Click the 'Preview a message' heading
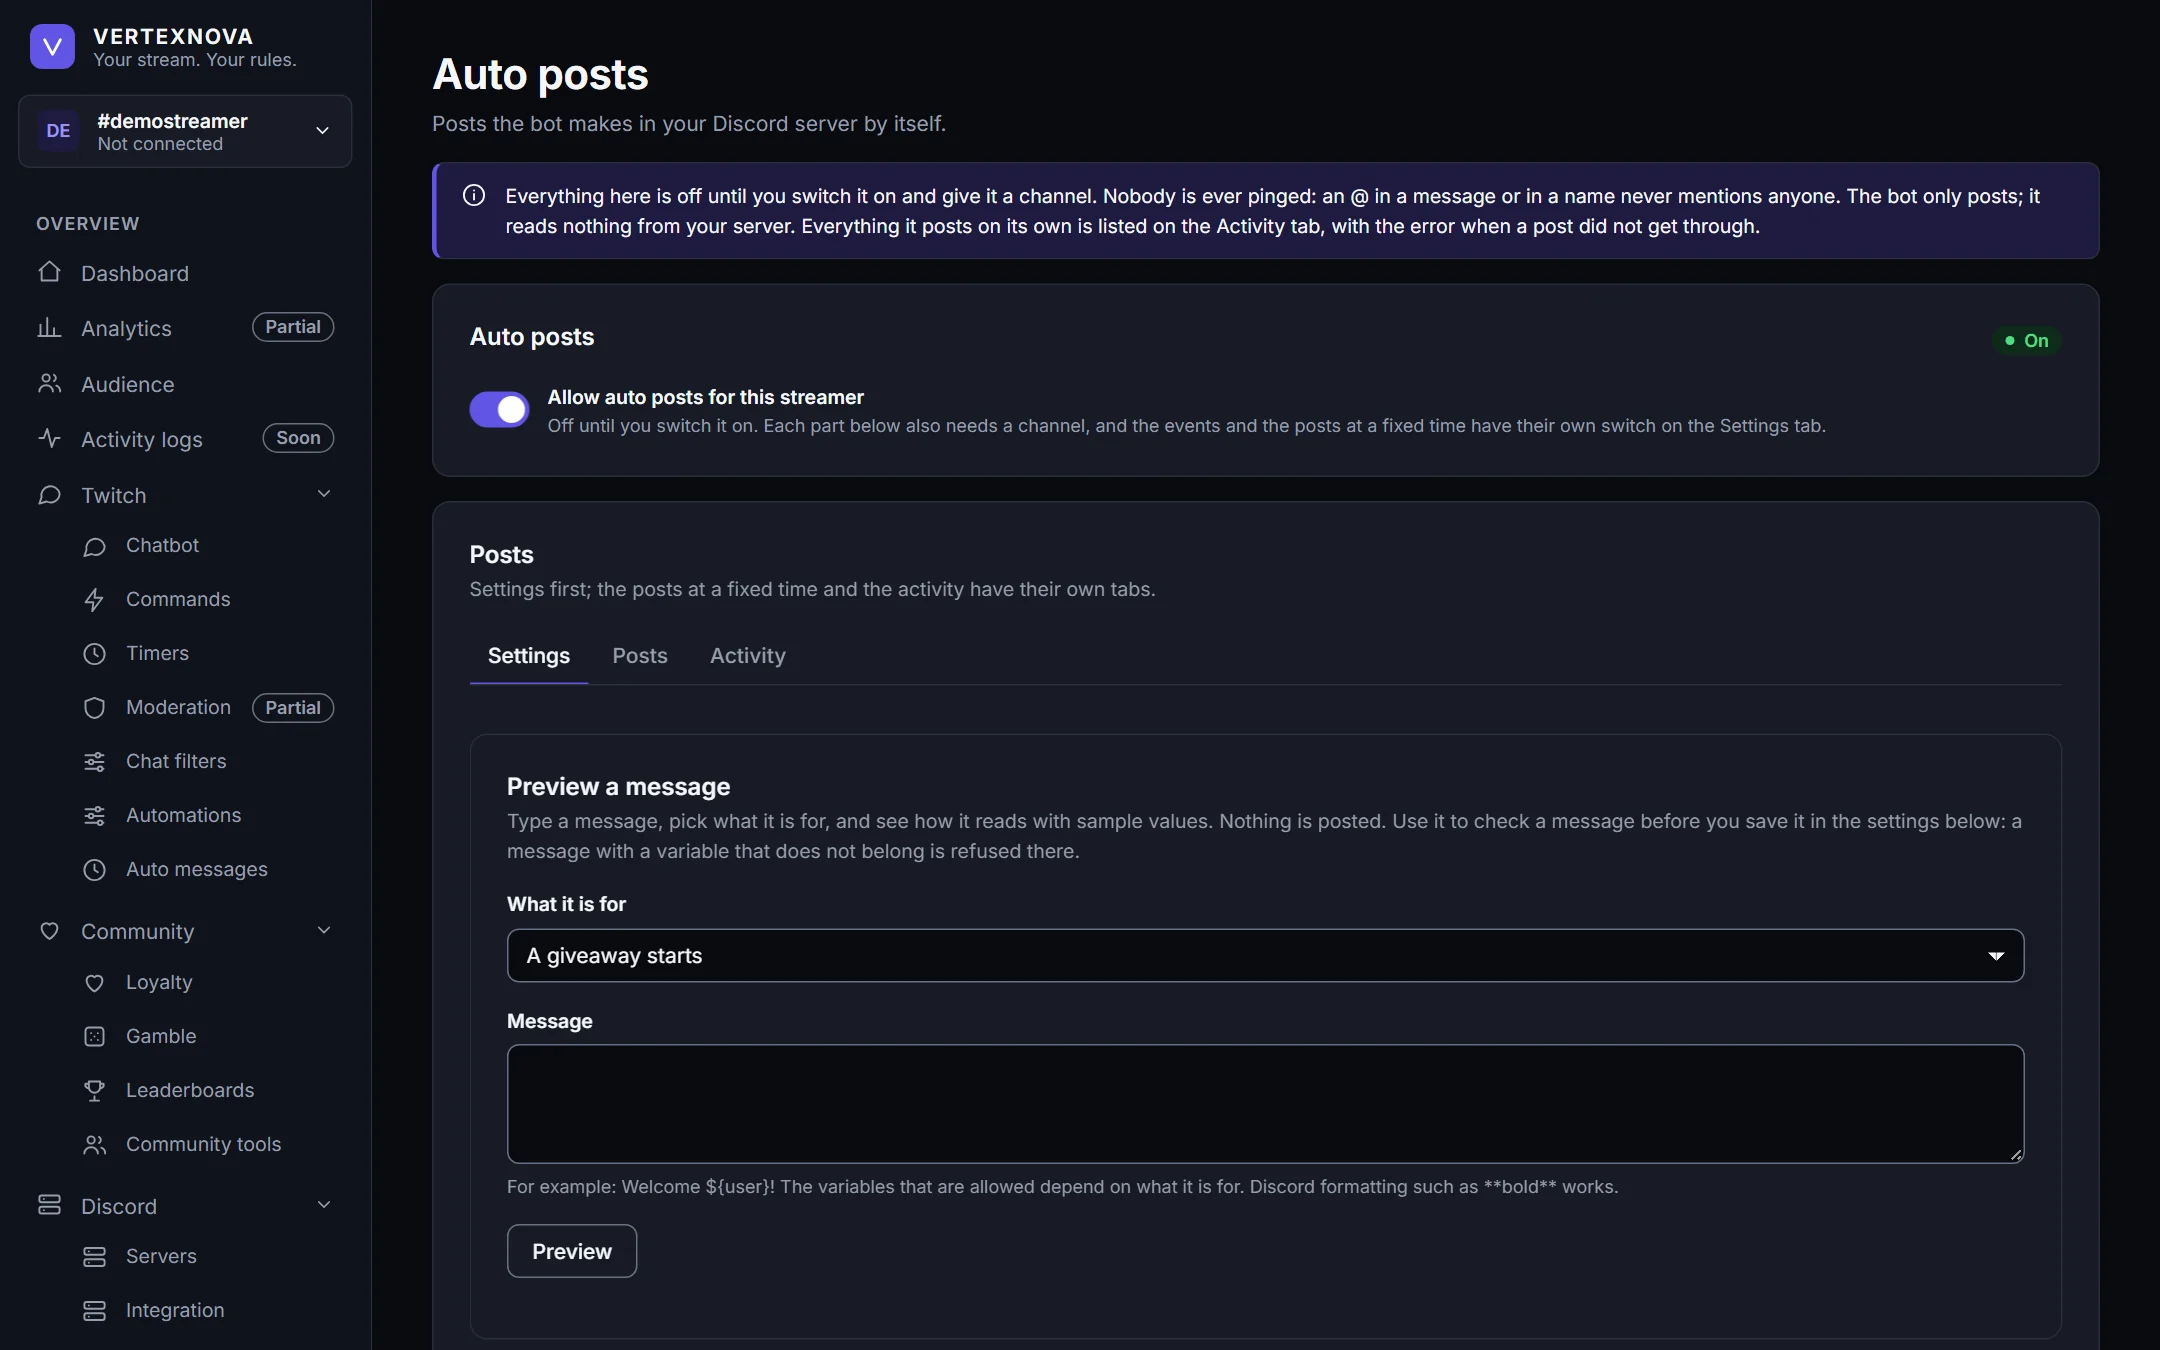 (x=619, y=787)
